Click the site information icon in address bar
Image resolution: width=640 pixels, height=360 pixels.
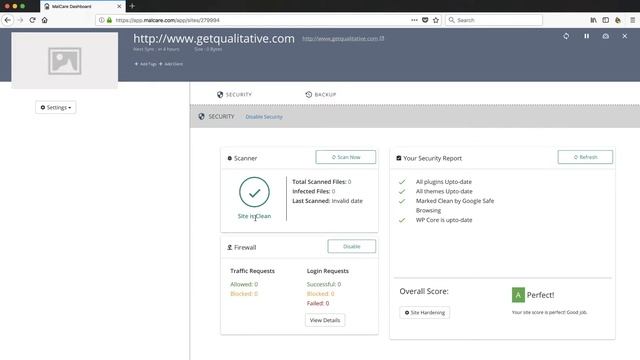(102, 20)
